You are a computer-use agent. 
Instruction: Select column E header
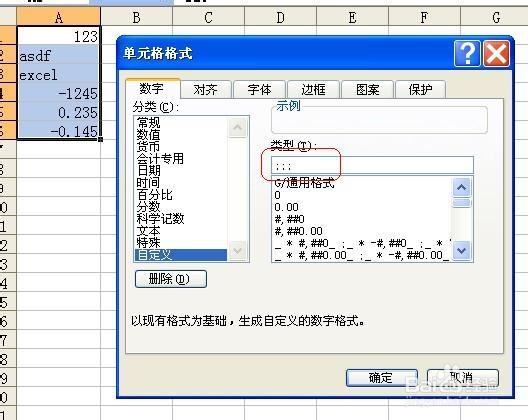pos(353,17)
